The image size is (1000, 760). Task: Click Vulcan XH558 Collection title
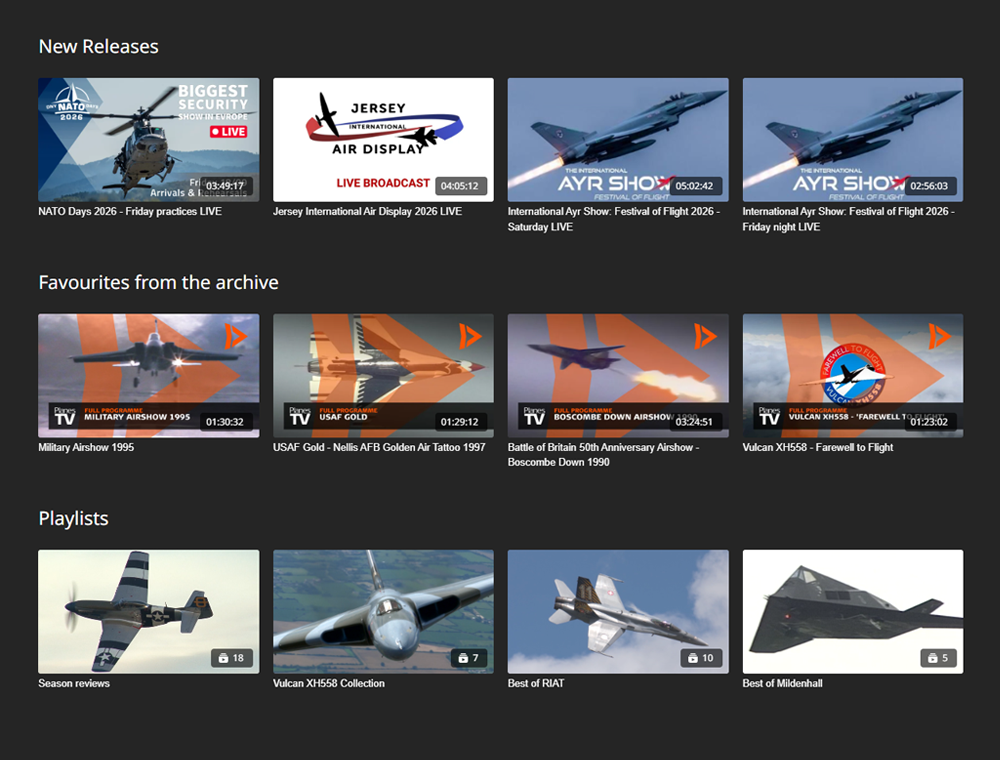pos(329,683)
